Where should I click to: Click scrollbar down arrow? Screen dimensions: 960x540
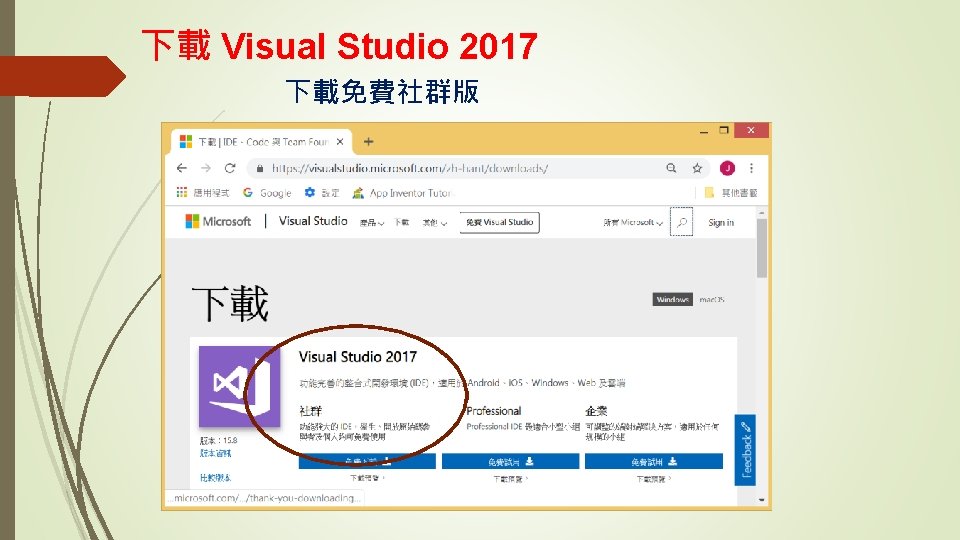tap(762, 500)
